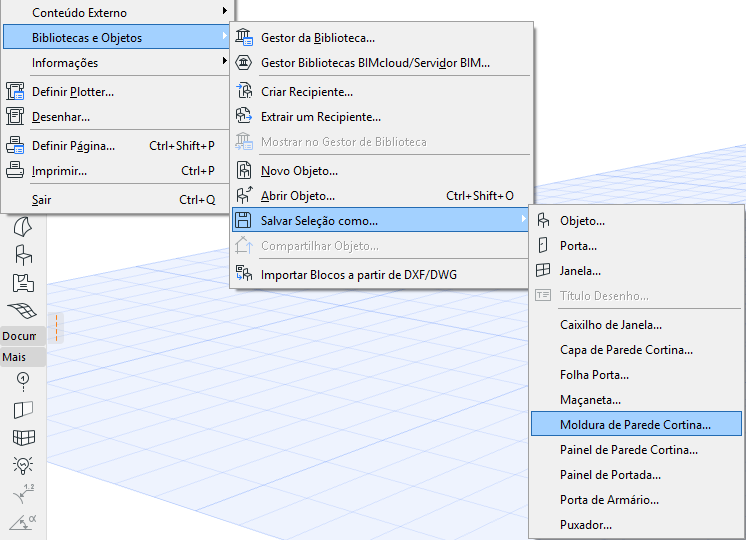Click the chair icon beside Objeto

pos(543,220)
